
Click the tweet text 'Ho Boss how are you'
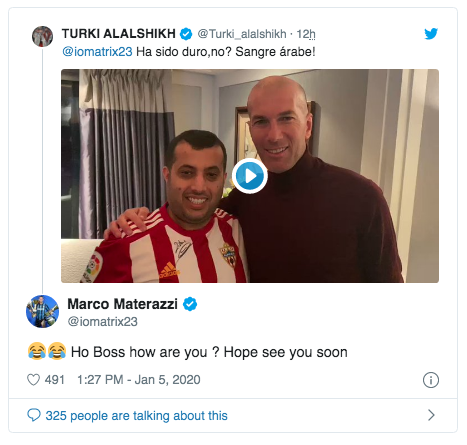tap(139, 352)
